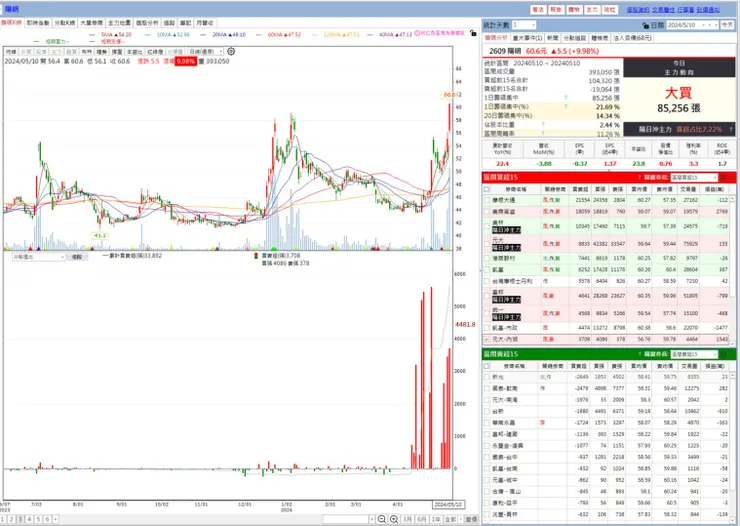Click broker name 凱基-市政
The width and height of the screenshot is (740, 526).
coord(505,328)
